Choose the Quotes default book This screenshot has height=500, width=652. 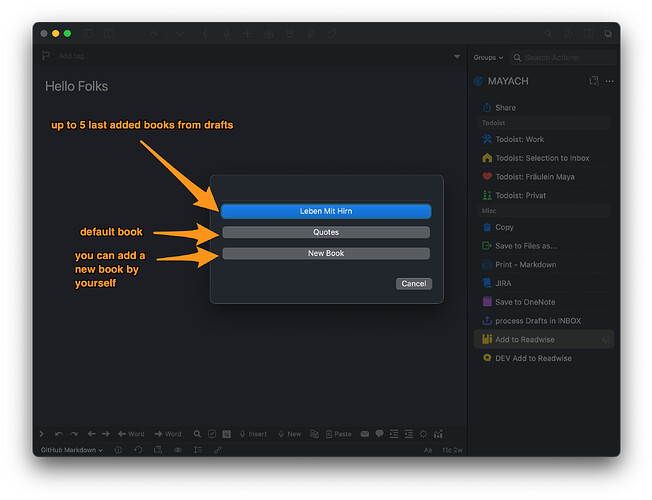(x=326, y=232)
